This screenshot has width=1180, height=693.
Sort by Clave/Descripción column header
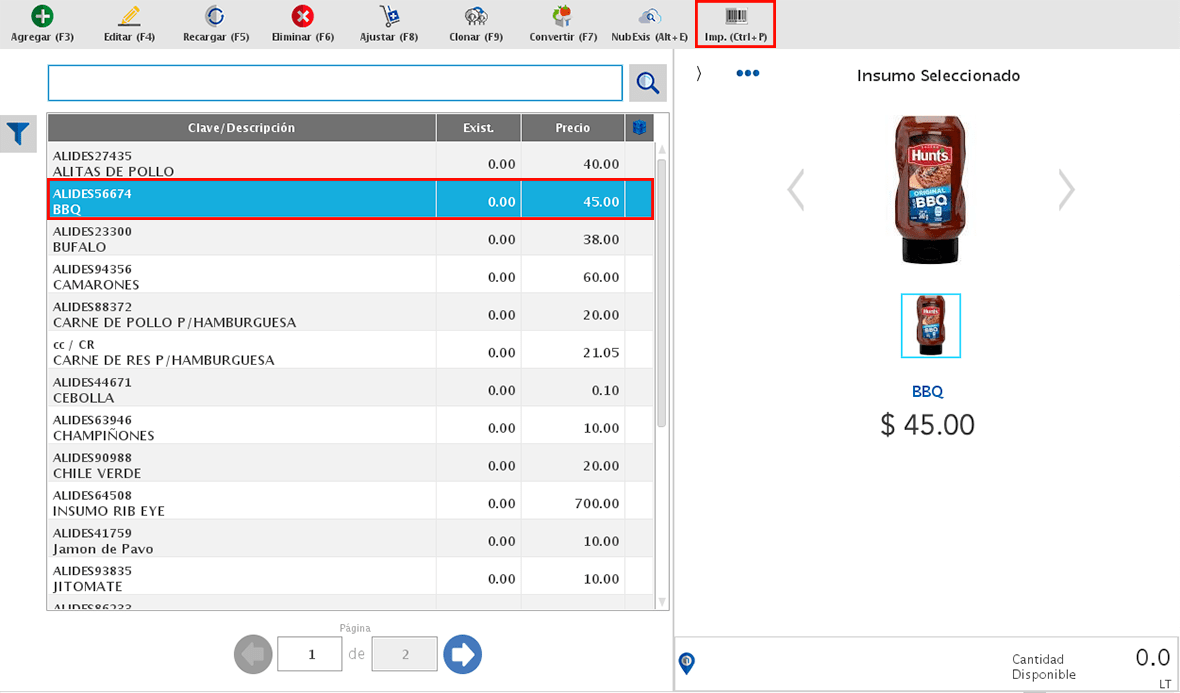pos(241,128)
